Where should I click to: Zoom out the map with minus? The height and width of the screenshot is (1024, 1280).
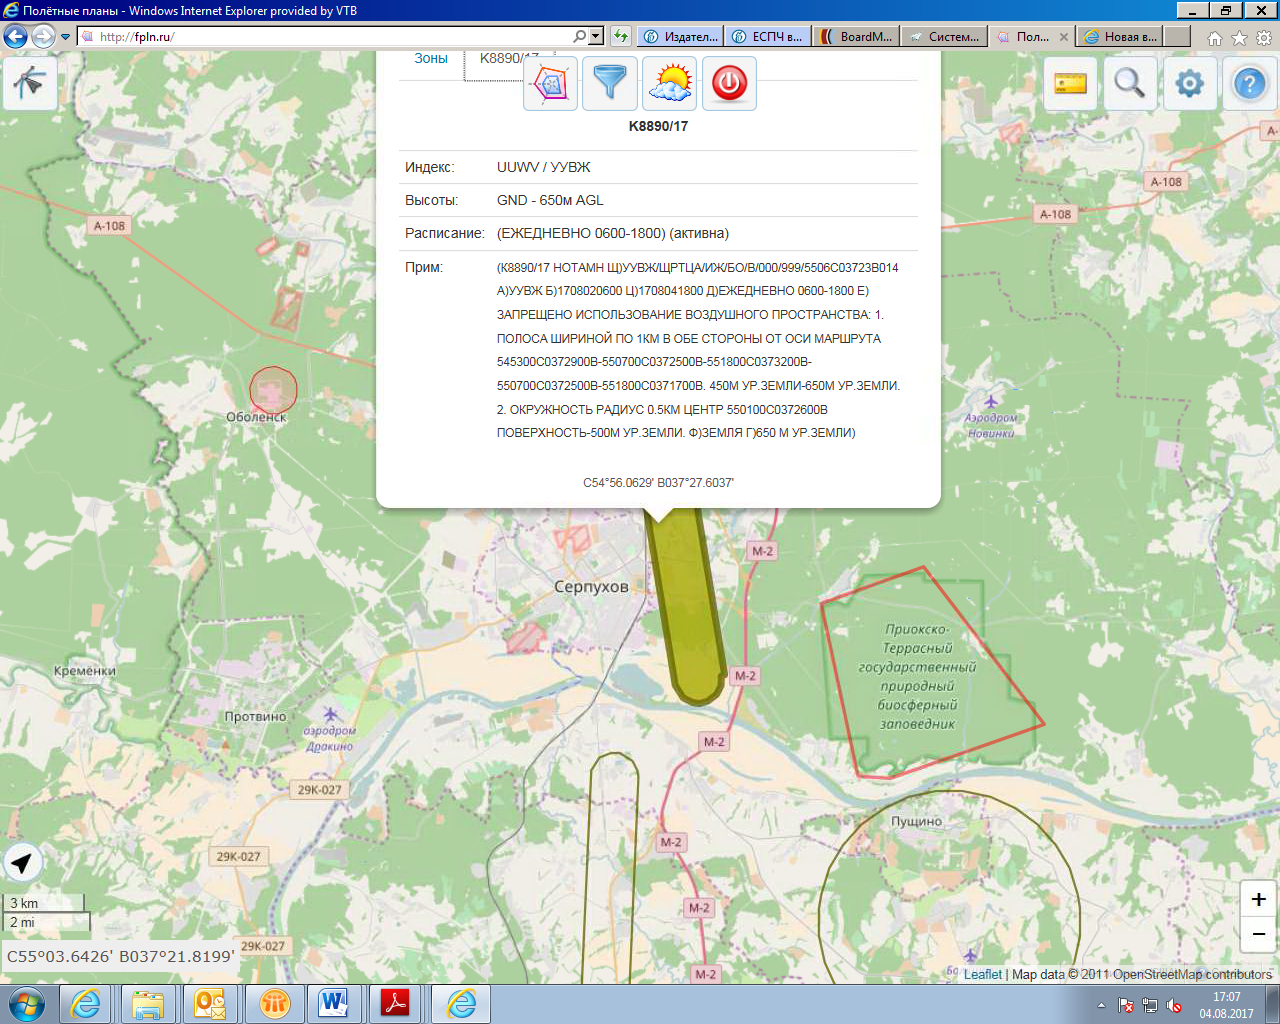tap(1258, 934)
